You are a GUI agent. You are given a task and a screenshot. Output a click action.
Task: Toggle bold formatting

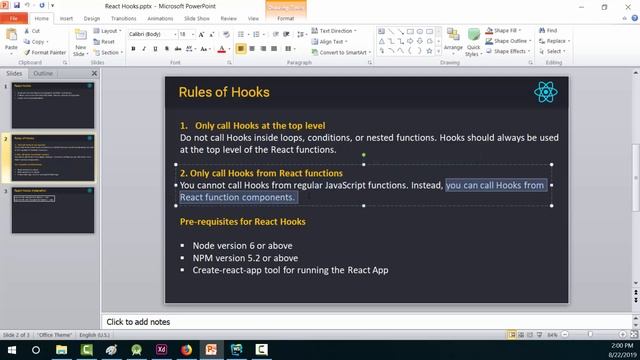tap(133, 49)
